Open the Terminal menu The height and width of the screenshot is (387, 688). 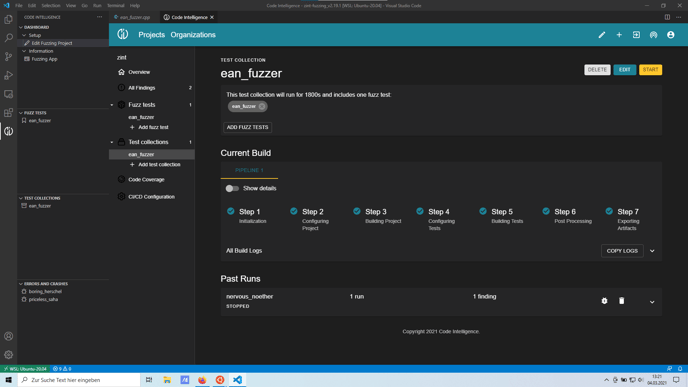[116, 6]
